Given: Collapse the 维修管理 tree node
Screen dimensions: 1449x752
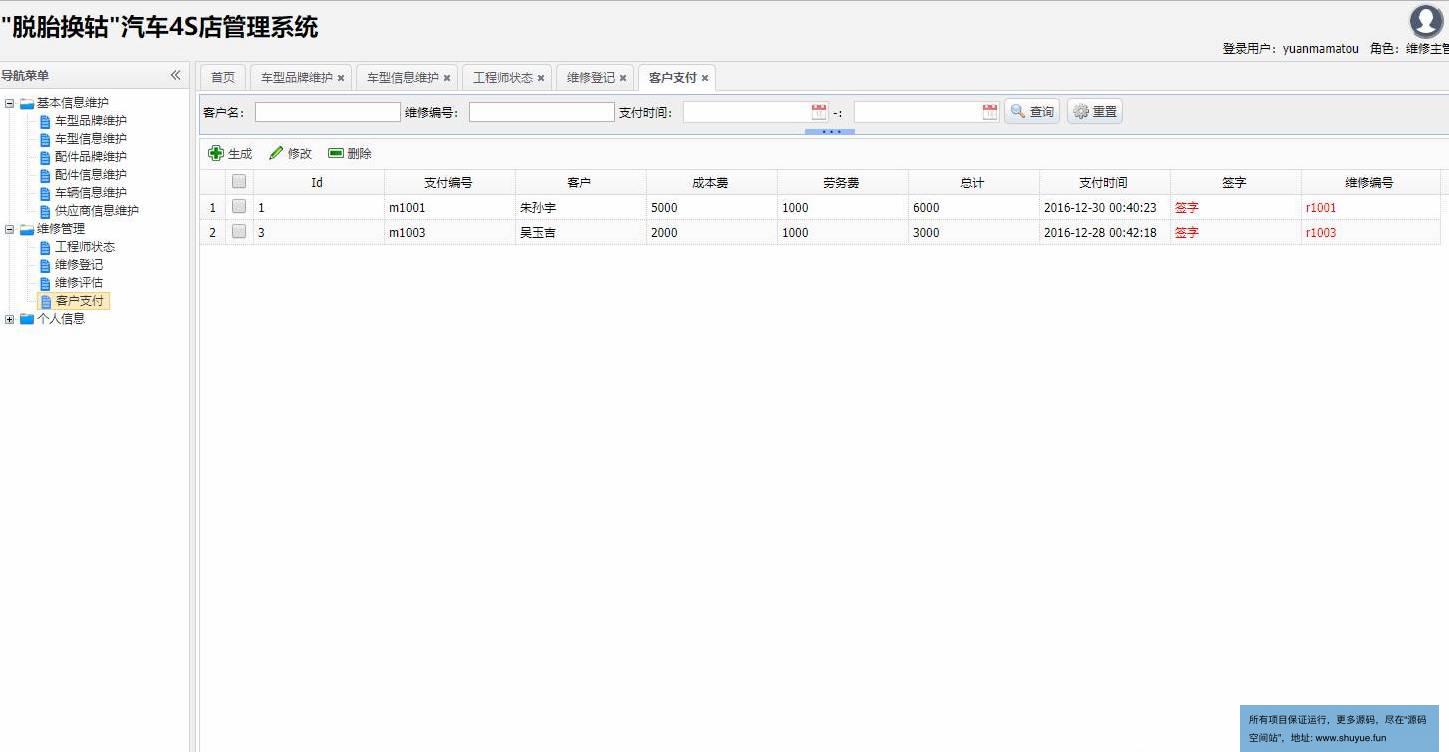Looking at the screenshot, I should [x=10, y=229].
